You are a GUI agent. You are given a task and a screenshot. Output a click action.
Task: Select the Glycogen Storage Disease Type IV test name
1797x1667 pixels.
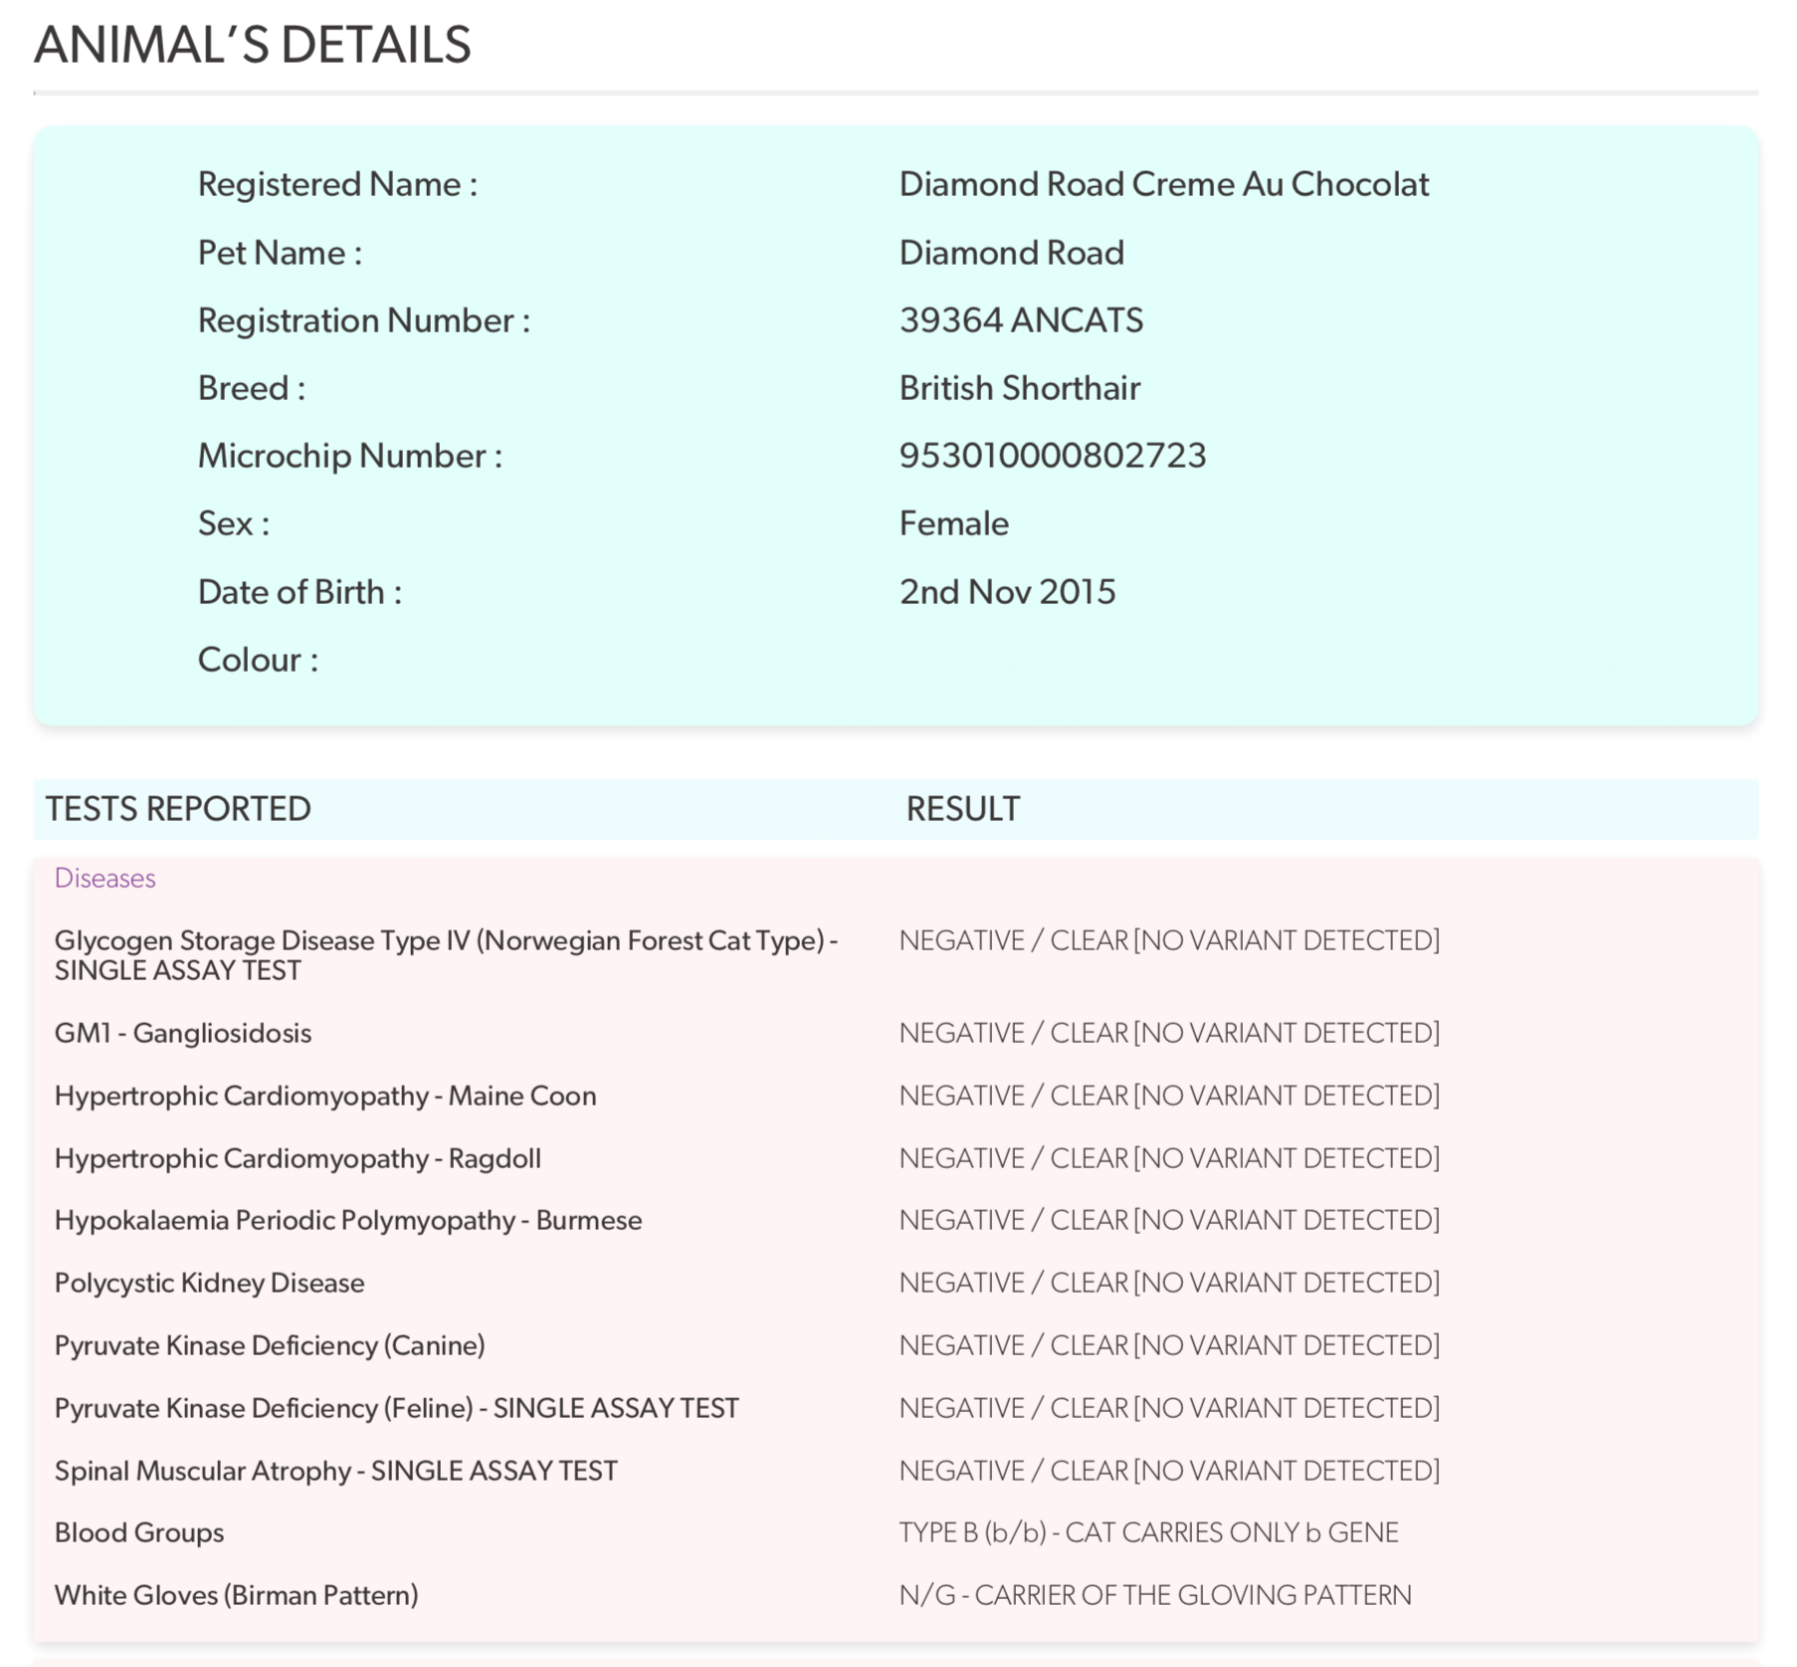(x=446, y=955)
